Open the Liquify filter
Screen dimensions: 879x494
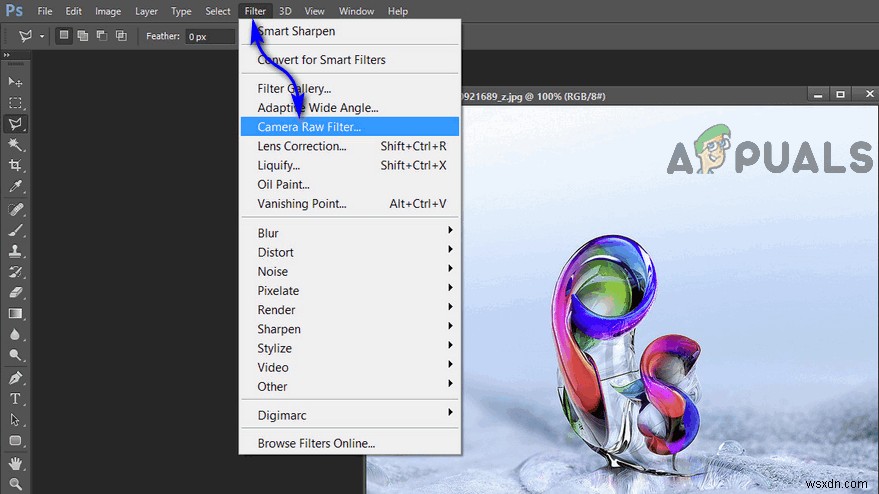coord(350,165)
